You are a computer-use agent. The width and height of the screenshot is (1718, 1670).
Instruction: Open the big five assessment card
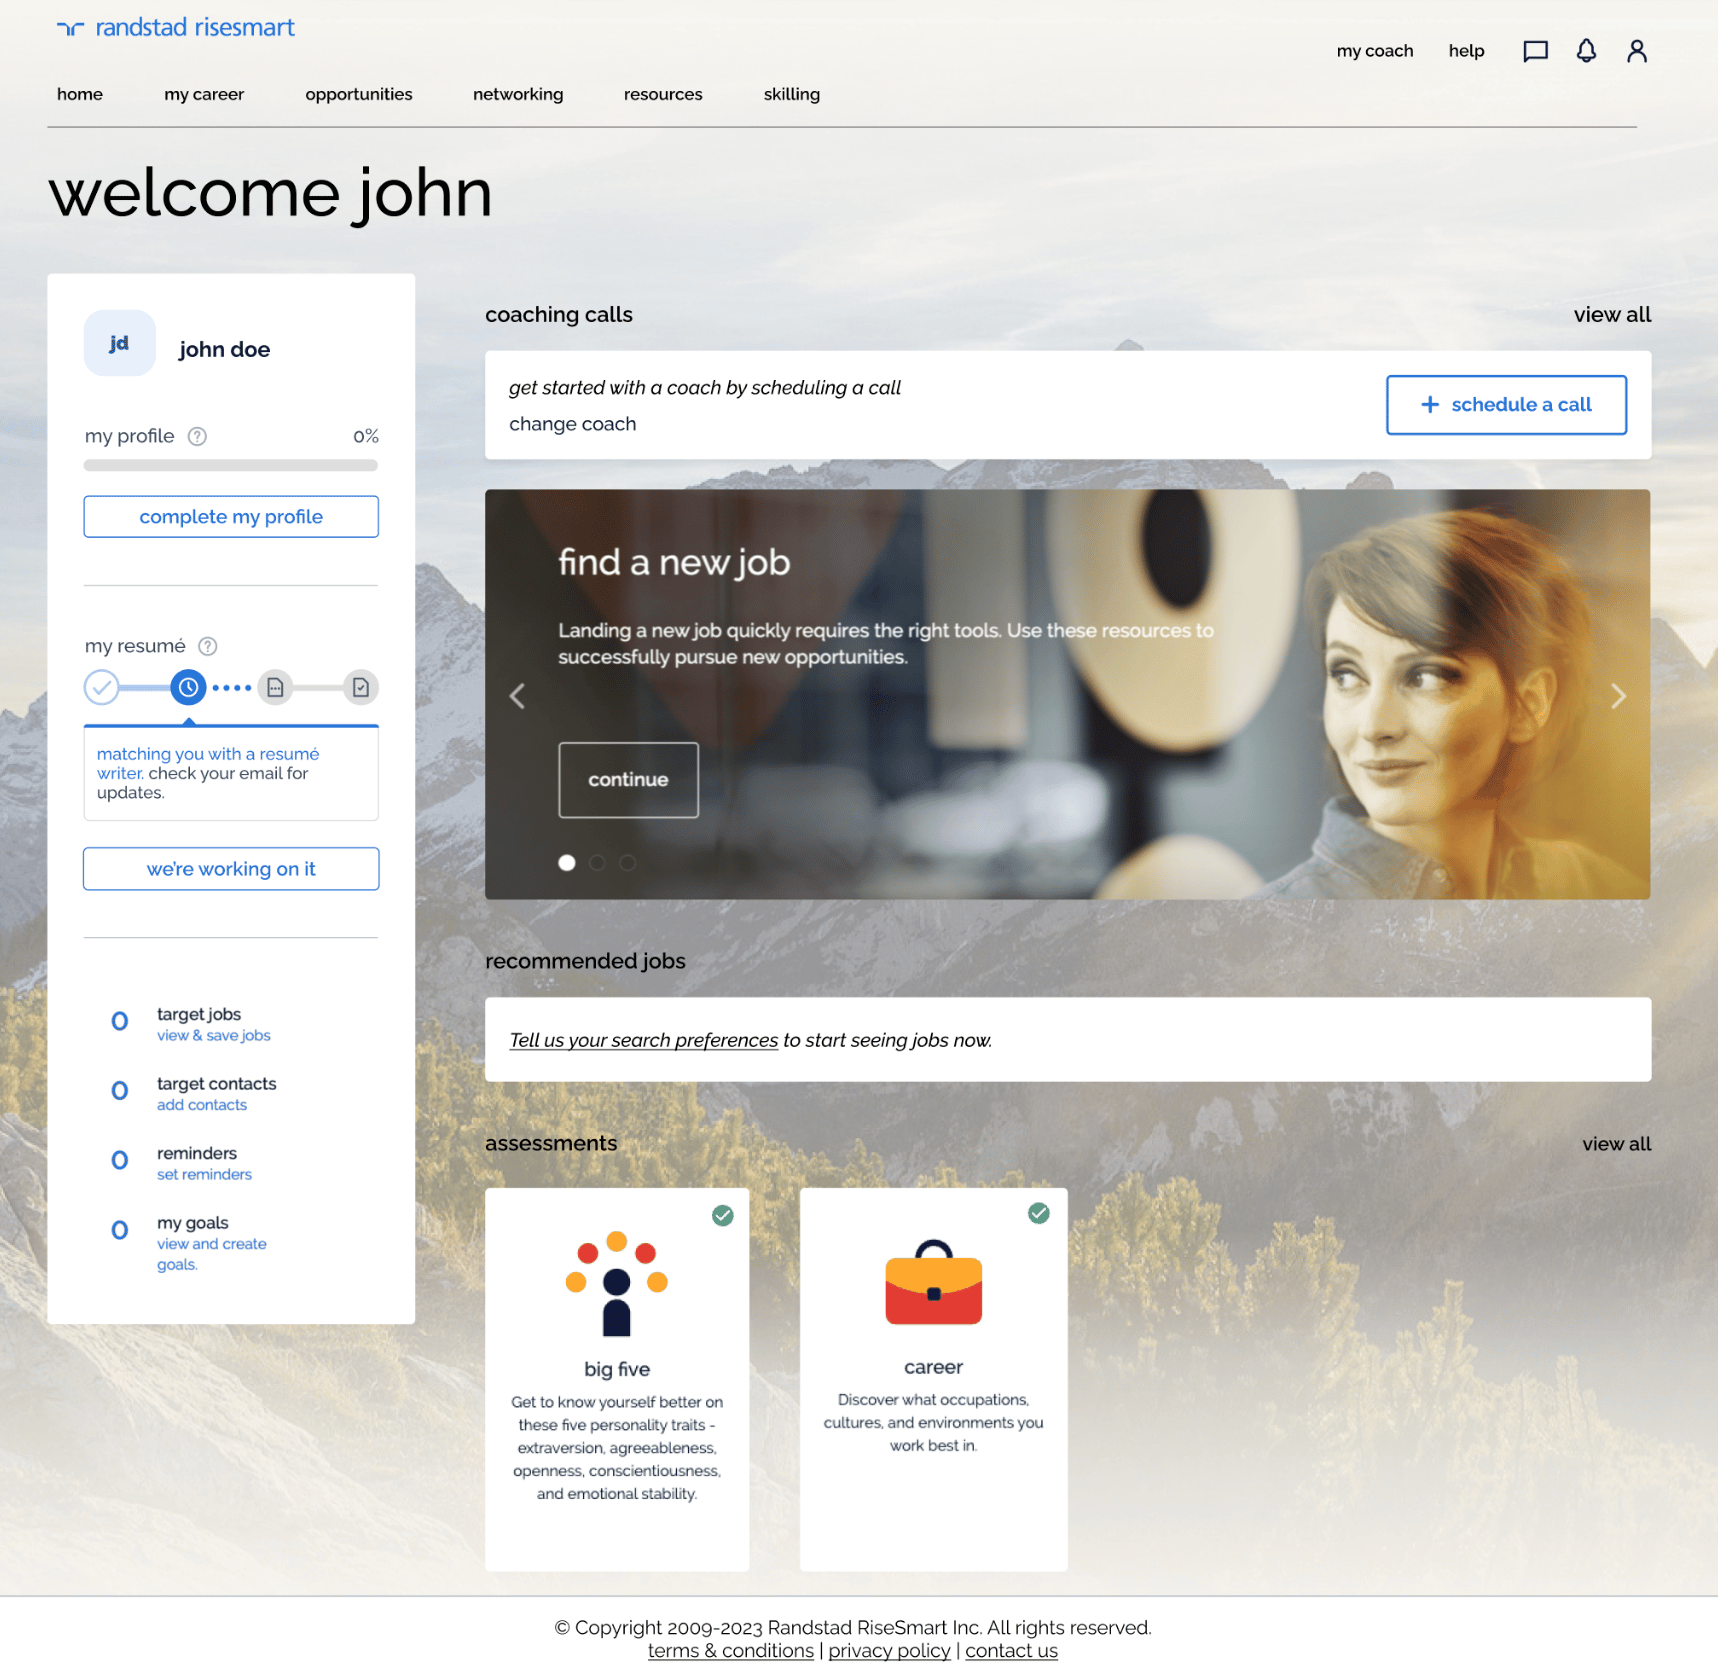(x=617, y=1378)
